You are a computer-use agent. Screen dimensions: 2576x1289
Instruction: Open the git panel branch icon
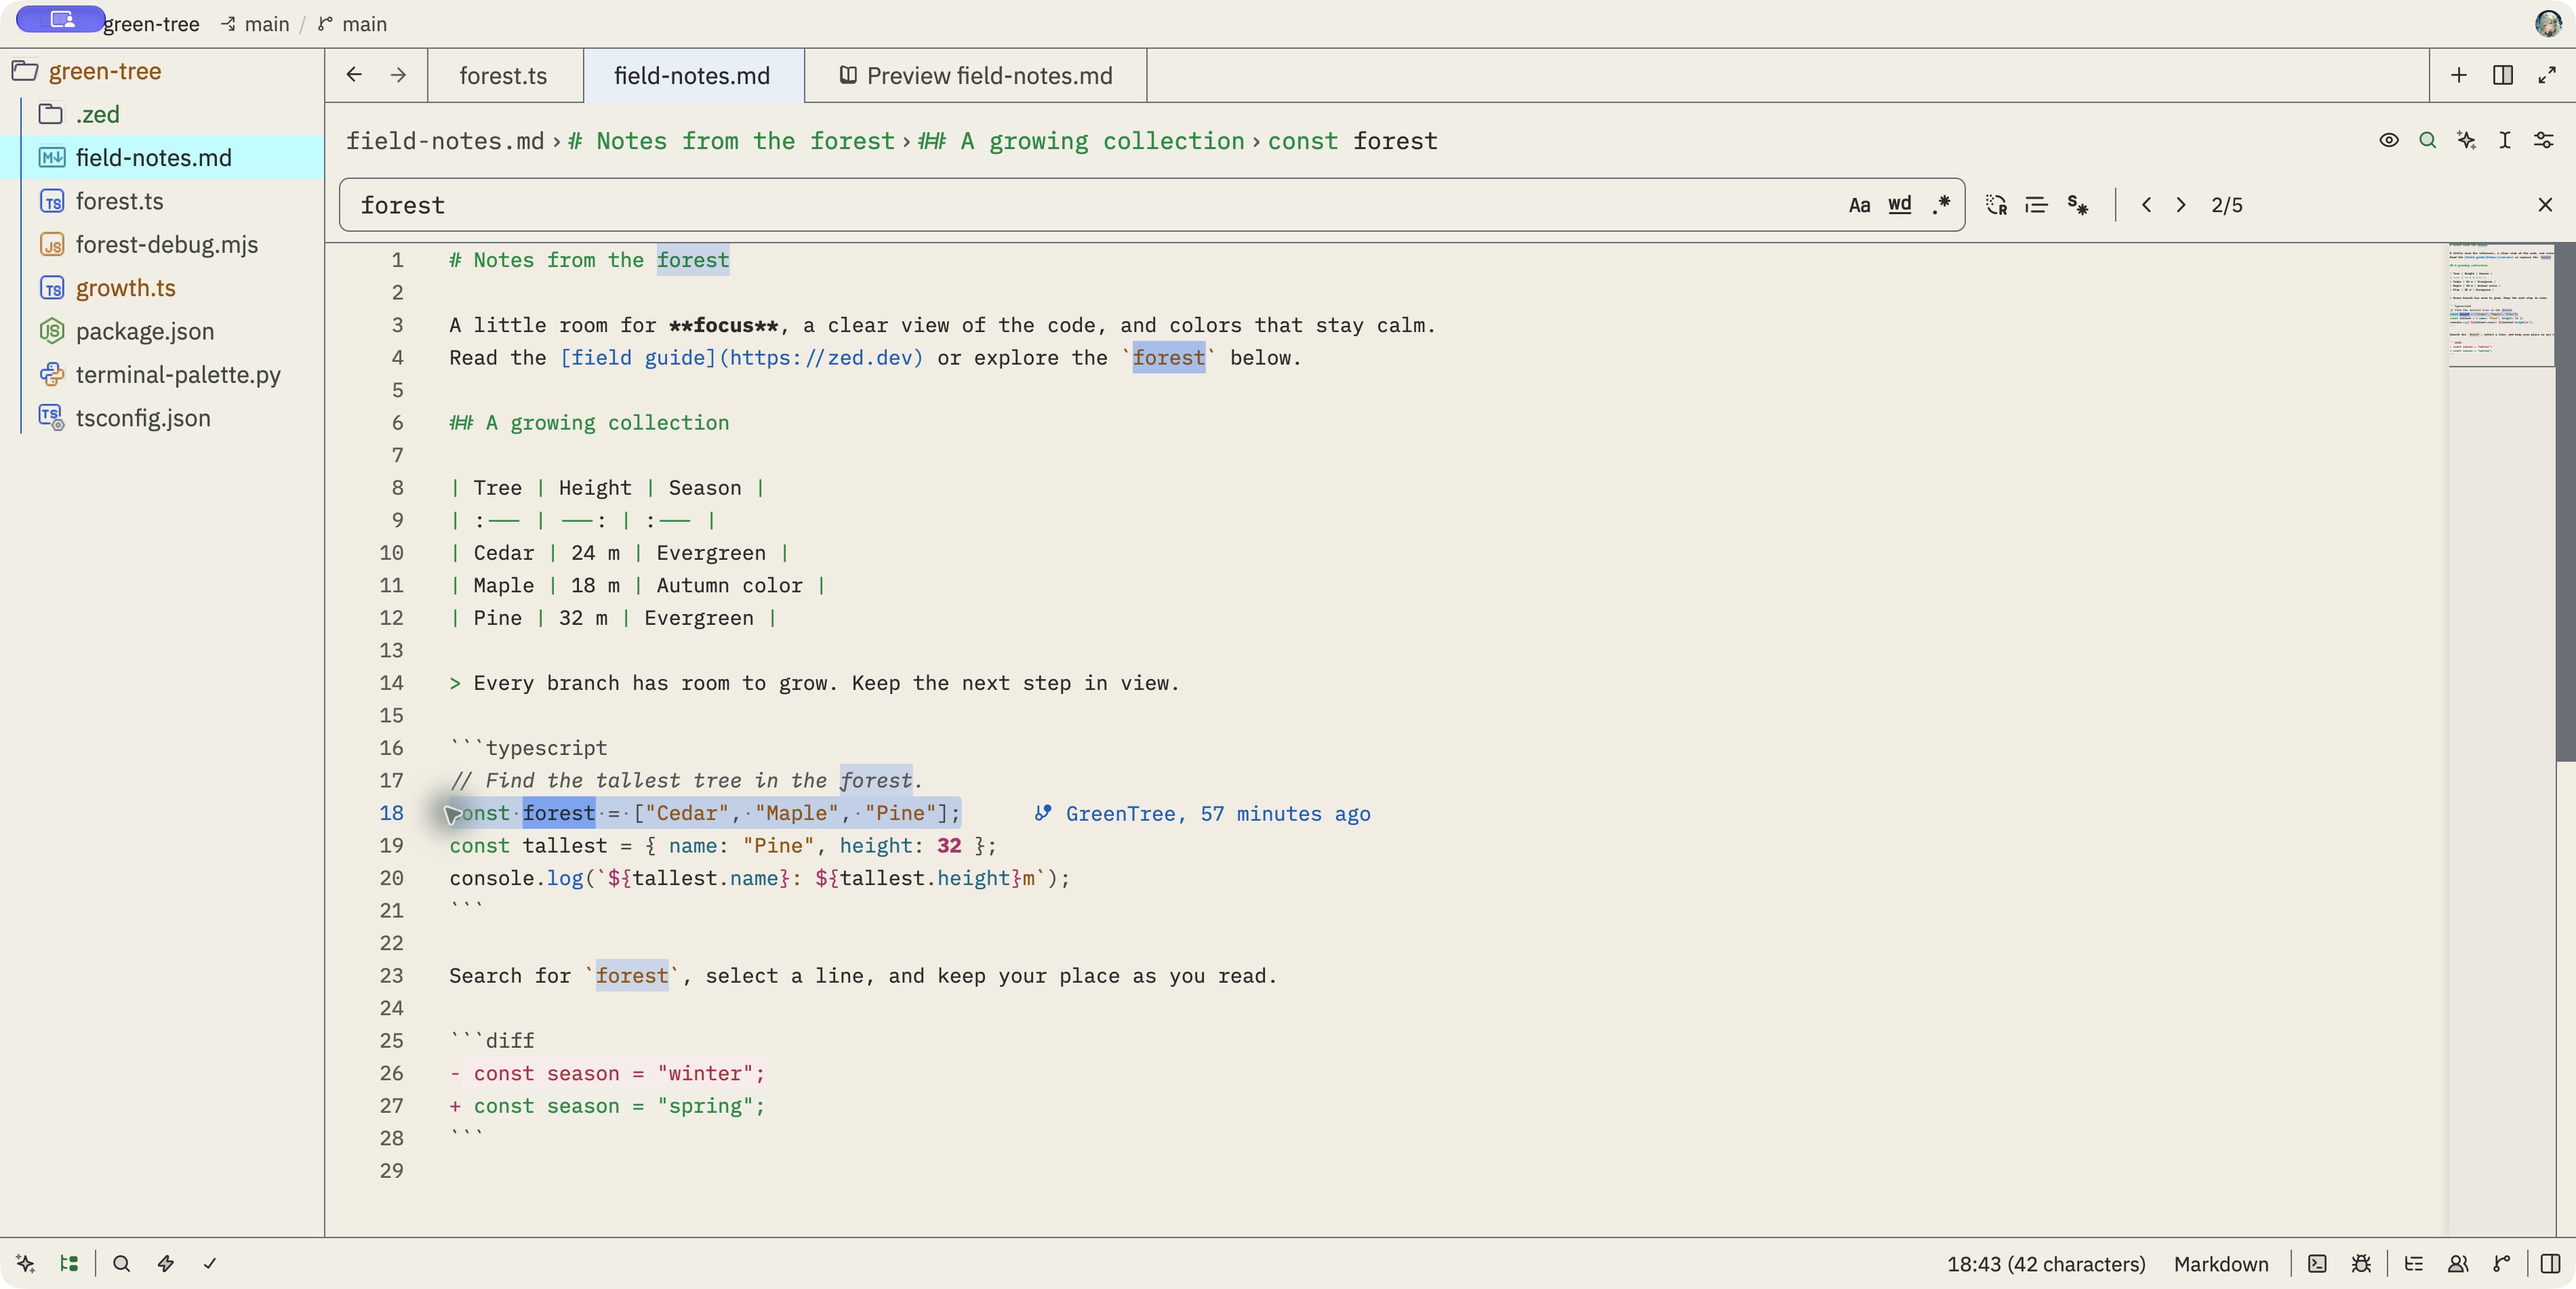coord(2502,1264)
